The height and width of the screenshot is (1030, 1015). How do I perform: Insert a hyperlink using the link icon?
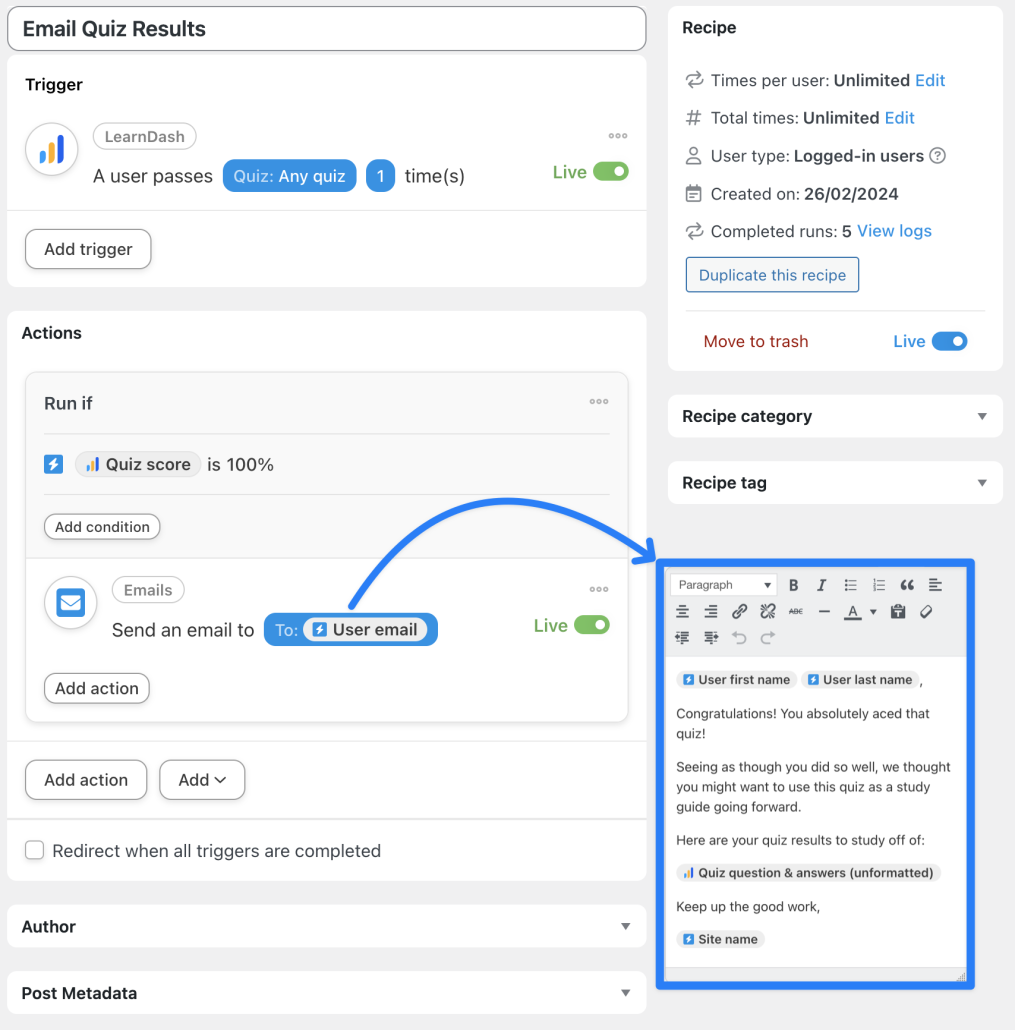click(739, 612)
